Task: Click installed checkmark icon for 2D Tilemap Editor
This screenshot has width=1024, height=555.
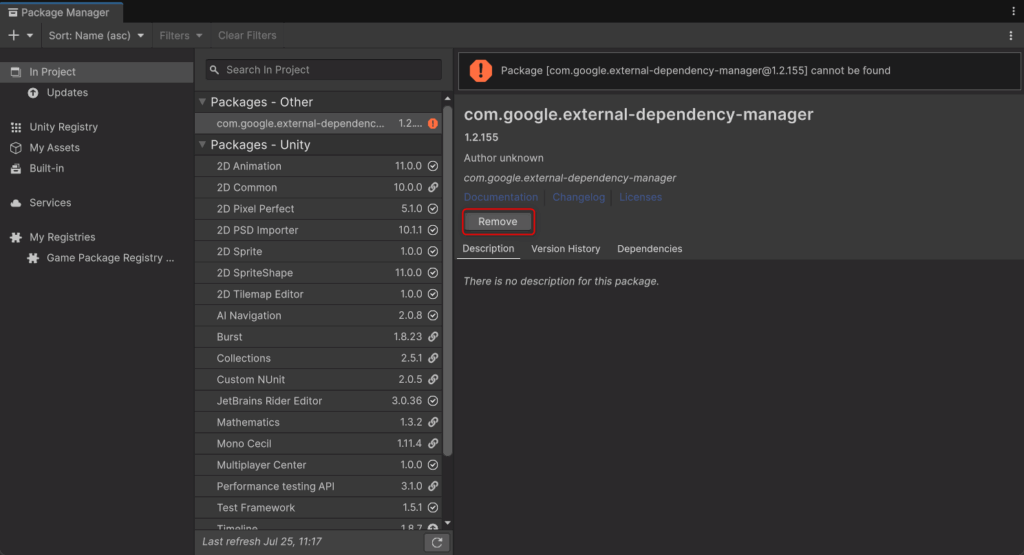Action: click(433, 294)
